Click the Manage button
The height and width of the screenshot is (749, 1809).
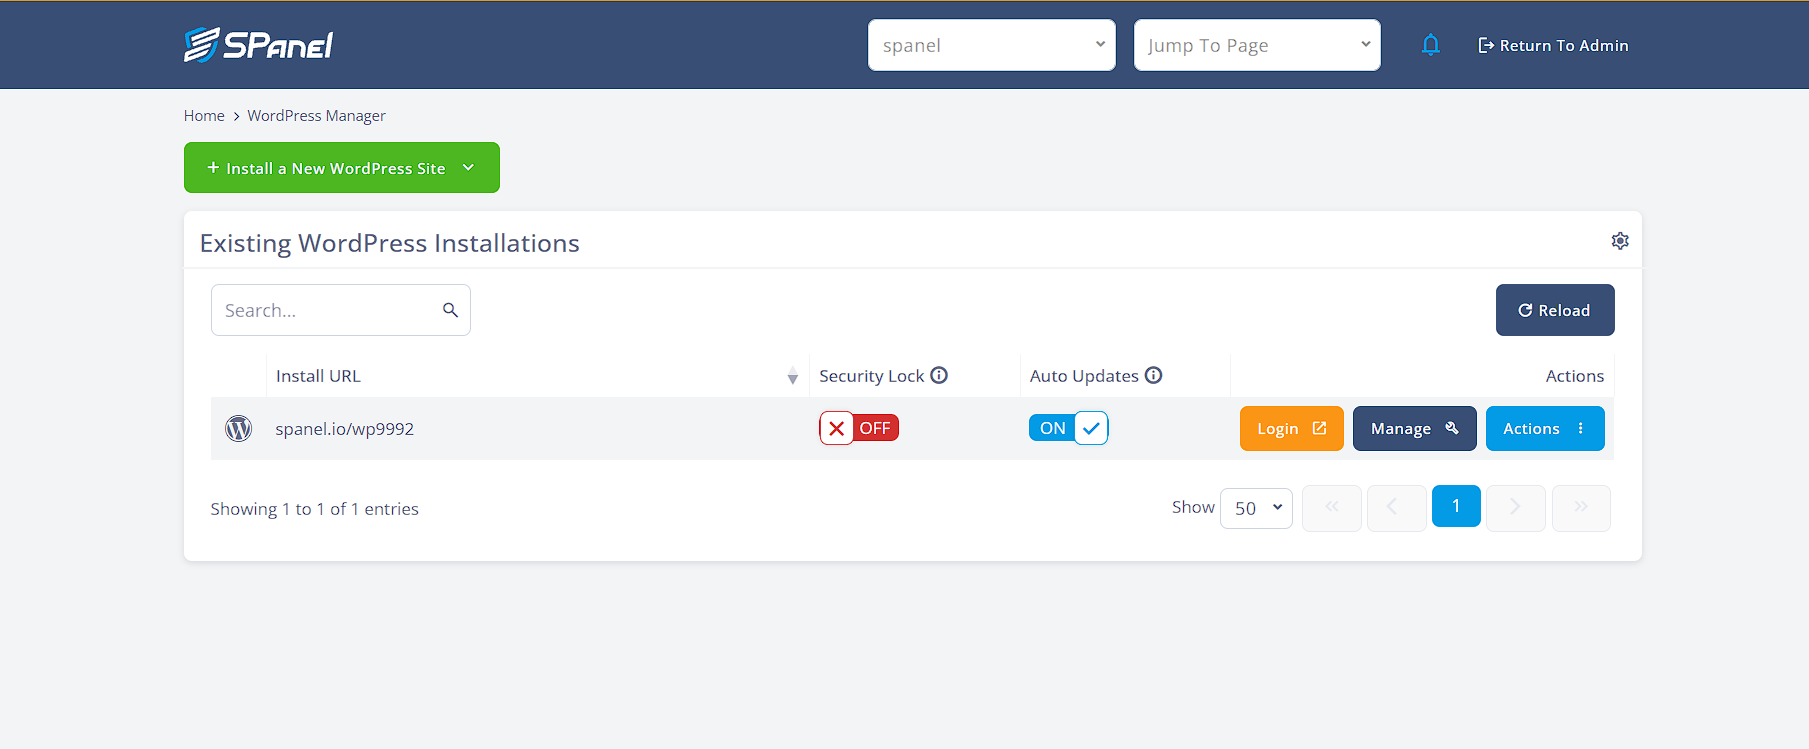tap(1414, 428)
